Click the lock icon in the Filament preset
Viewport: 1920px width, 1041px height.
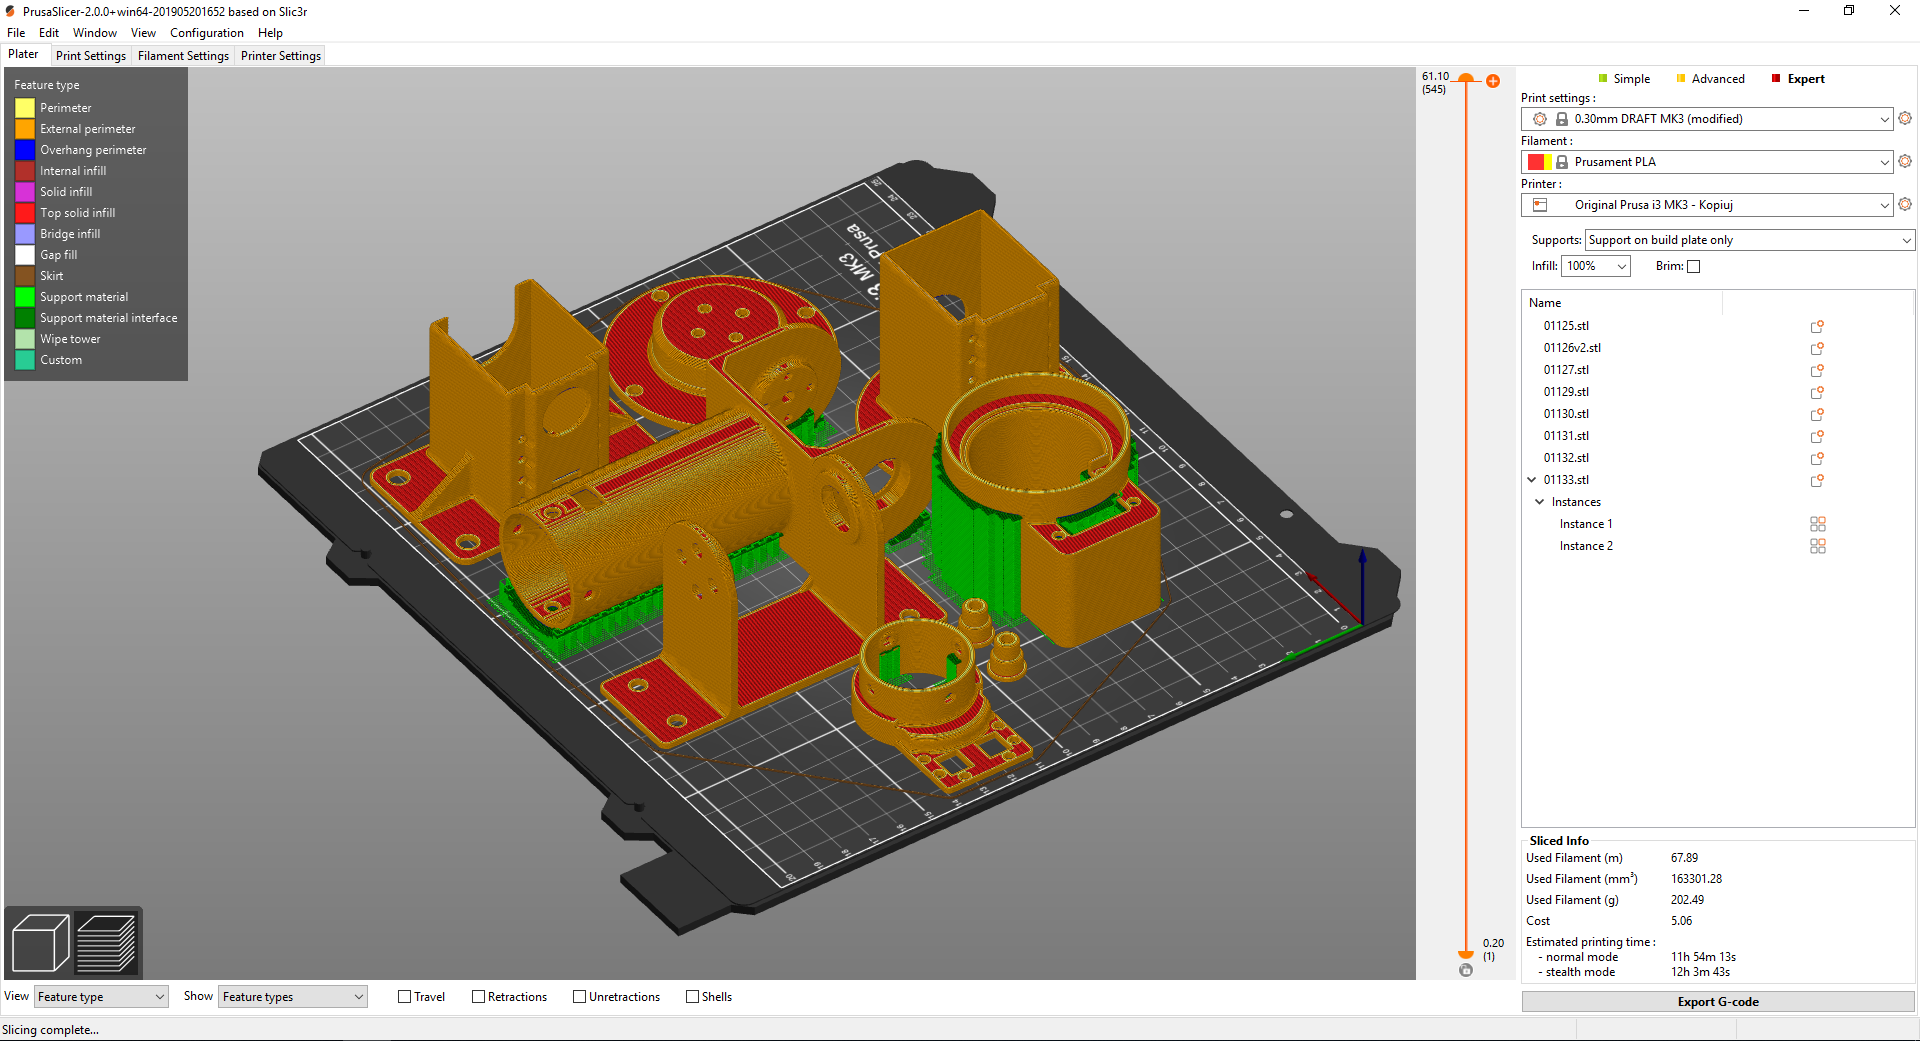click(1561, 162)
